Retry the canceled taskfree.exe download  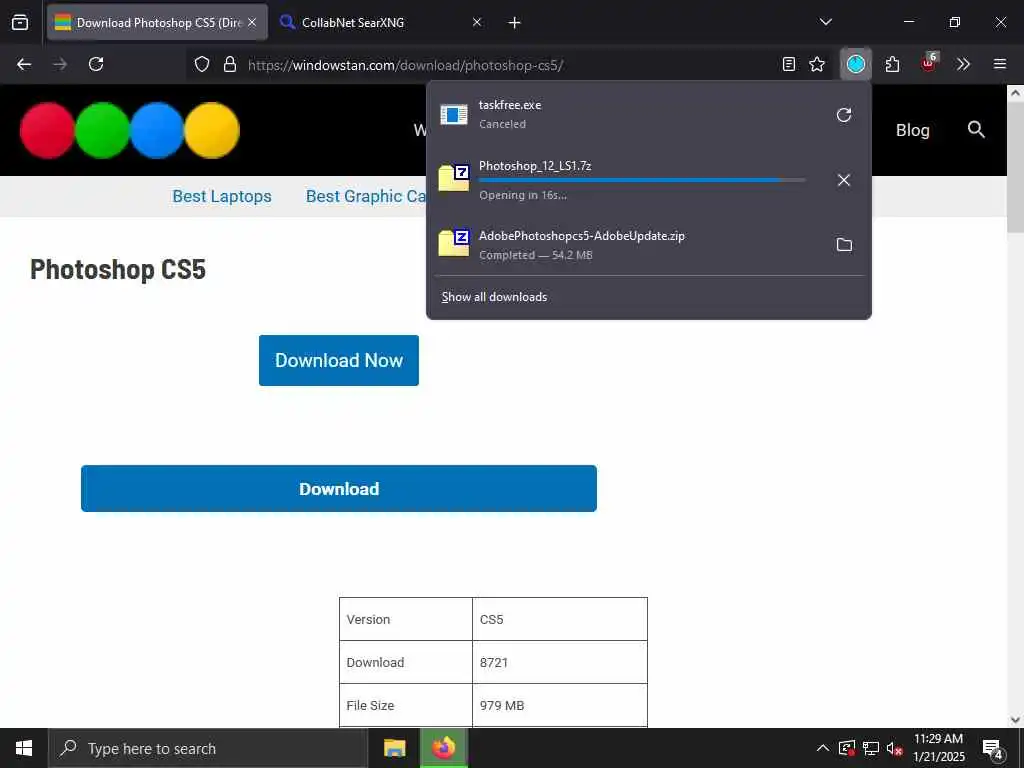tap(844, 115)
